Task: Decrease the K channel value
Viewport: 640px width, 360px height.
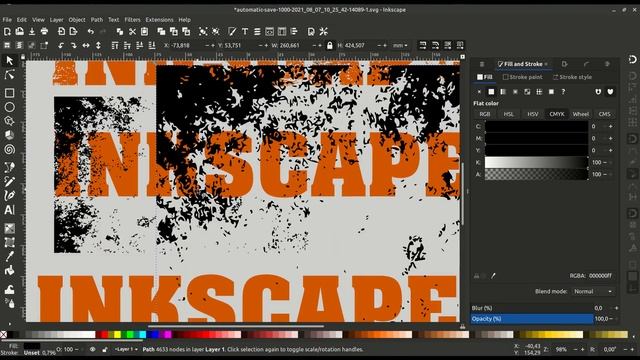Action: (605, 162)
